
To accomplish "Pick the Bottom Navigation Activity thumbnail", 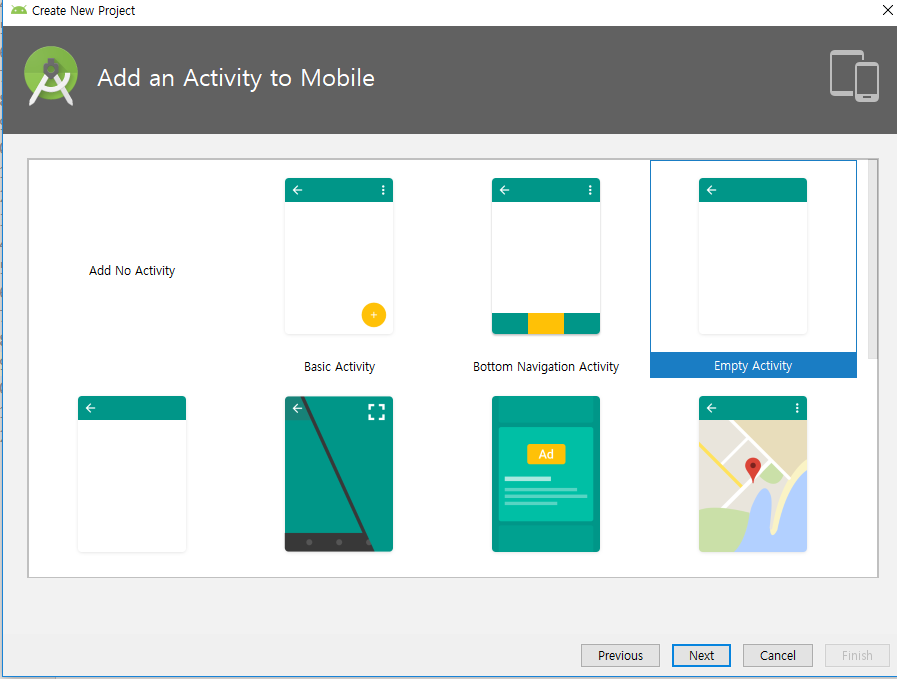I will (546, 256).
